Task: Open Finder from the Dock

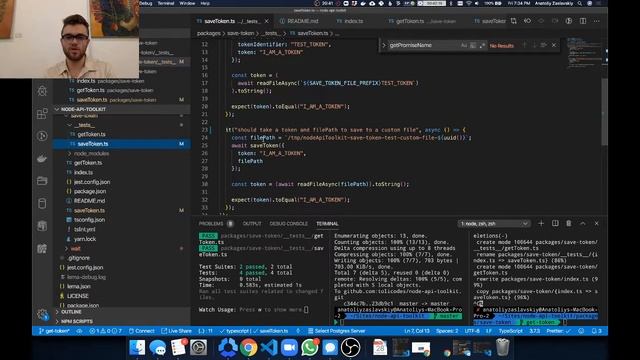Action: point(137,348)
